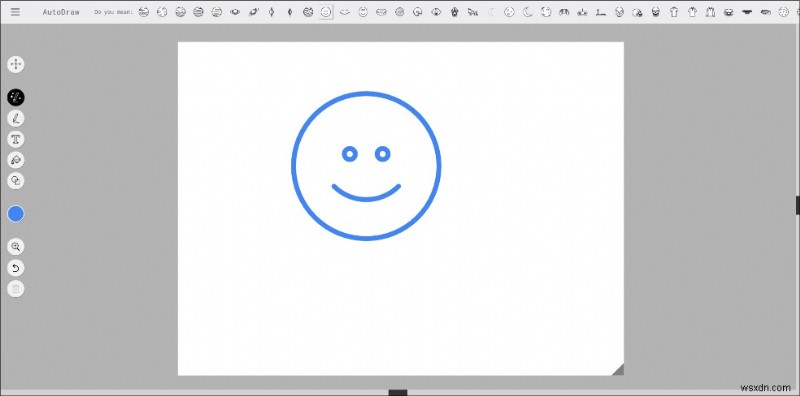The image size is (800, 396).
Task: Activate the AutoDraw magic pen tool
Action: [16, 97]
